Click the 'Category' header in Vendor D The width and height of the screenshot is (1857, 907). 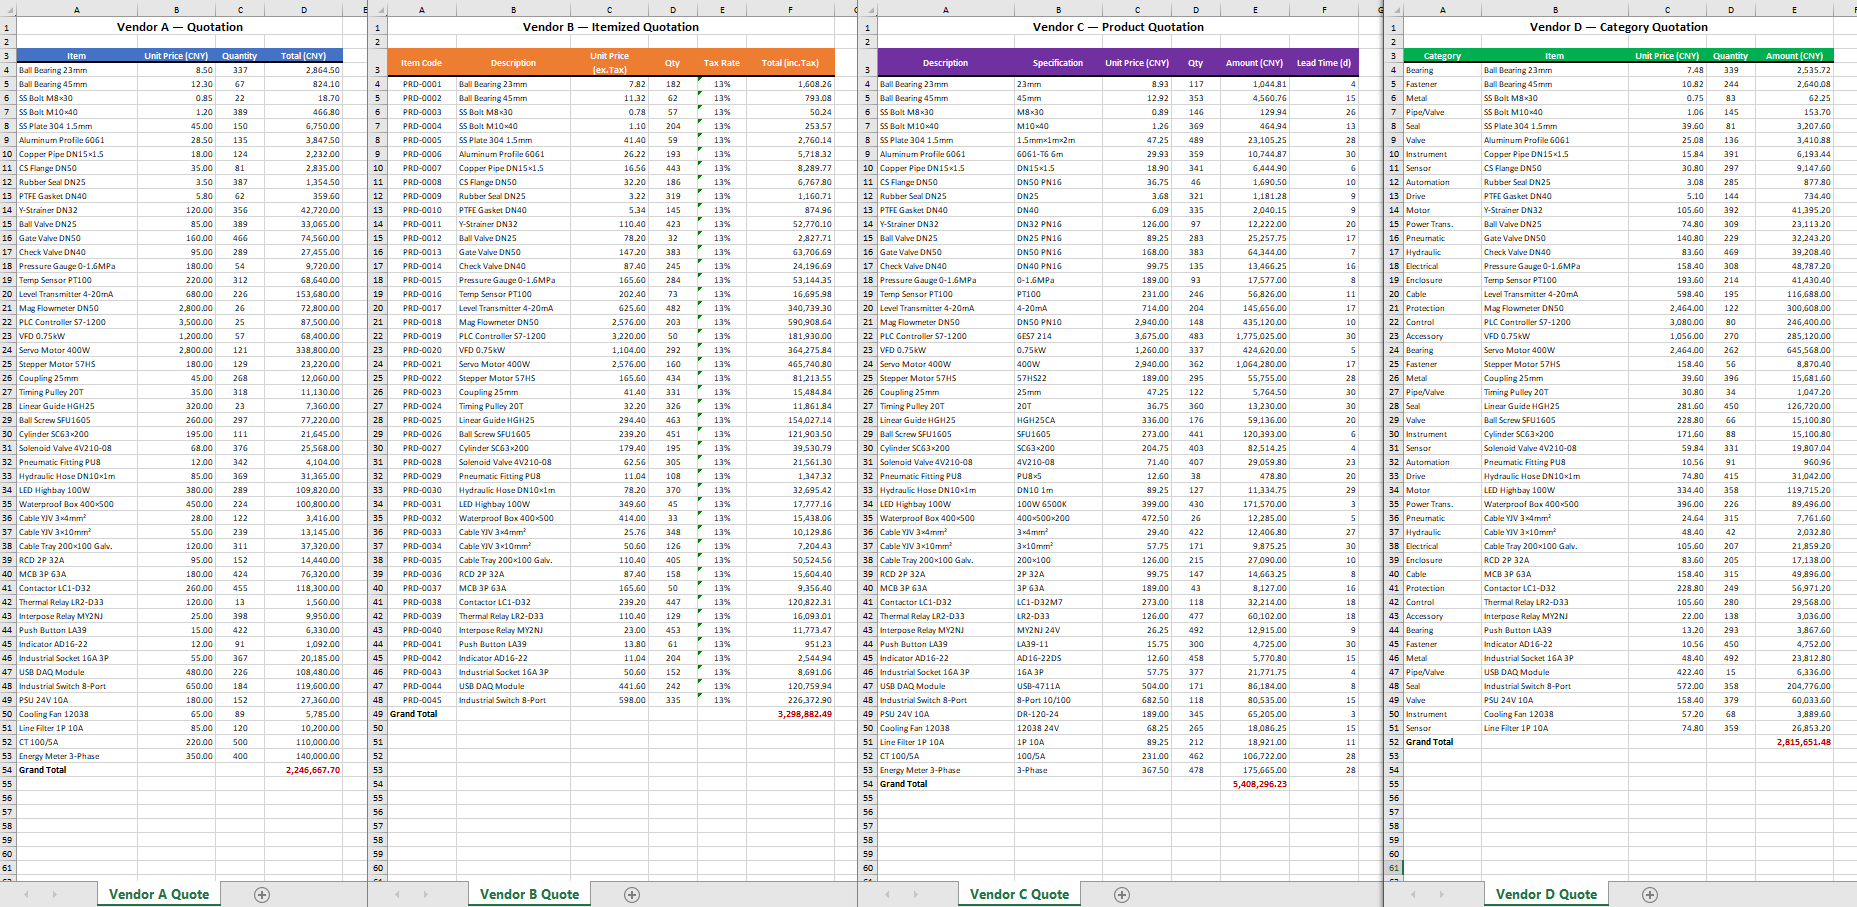[x=1442, y=56]
